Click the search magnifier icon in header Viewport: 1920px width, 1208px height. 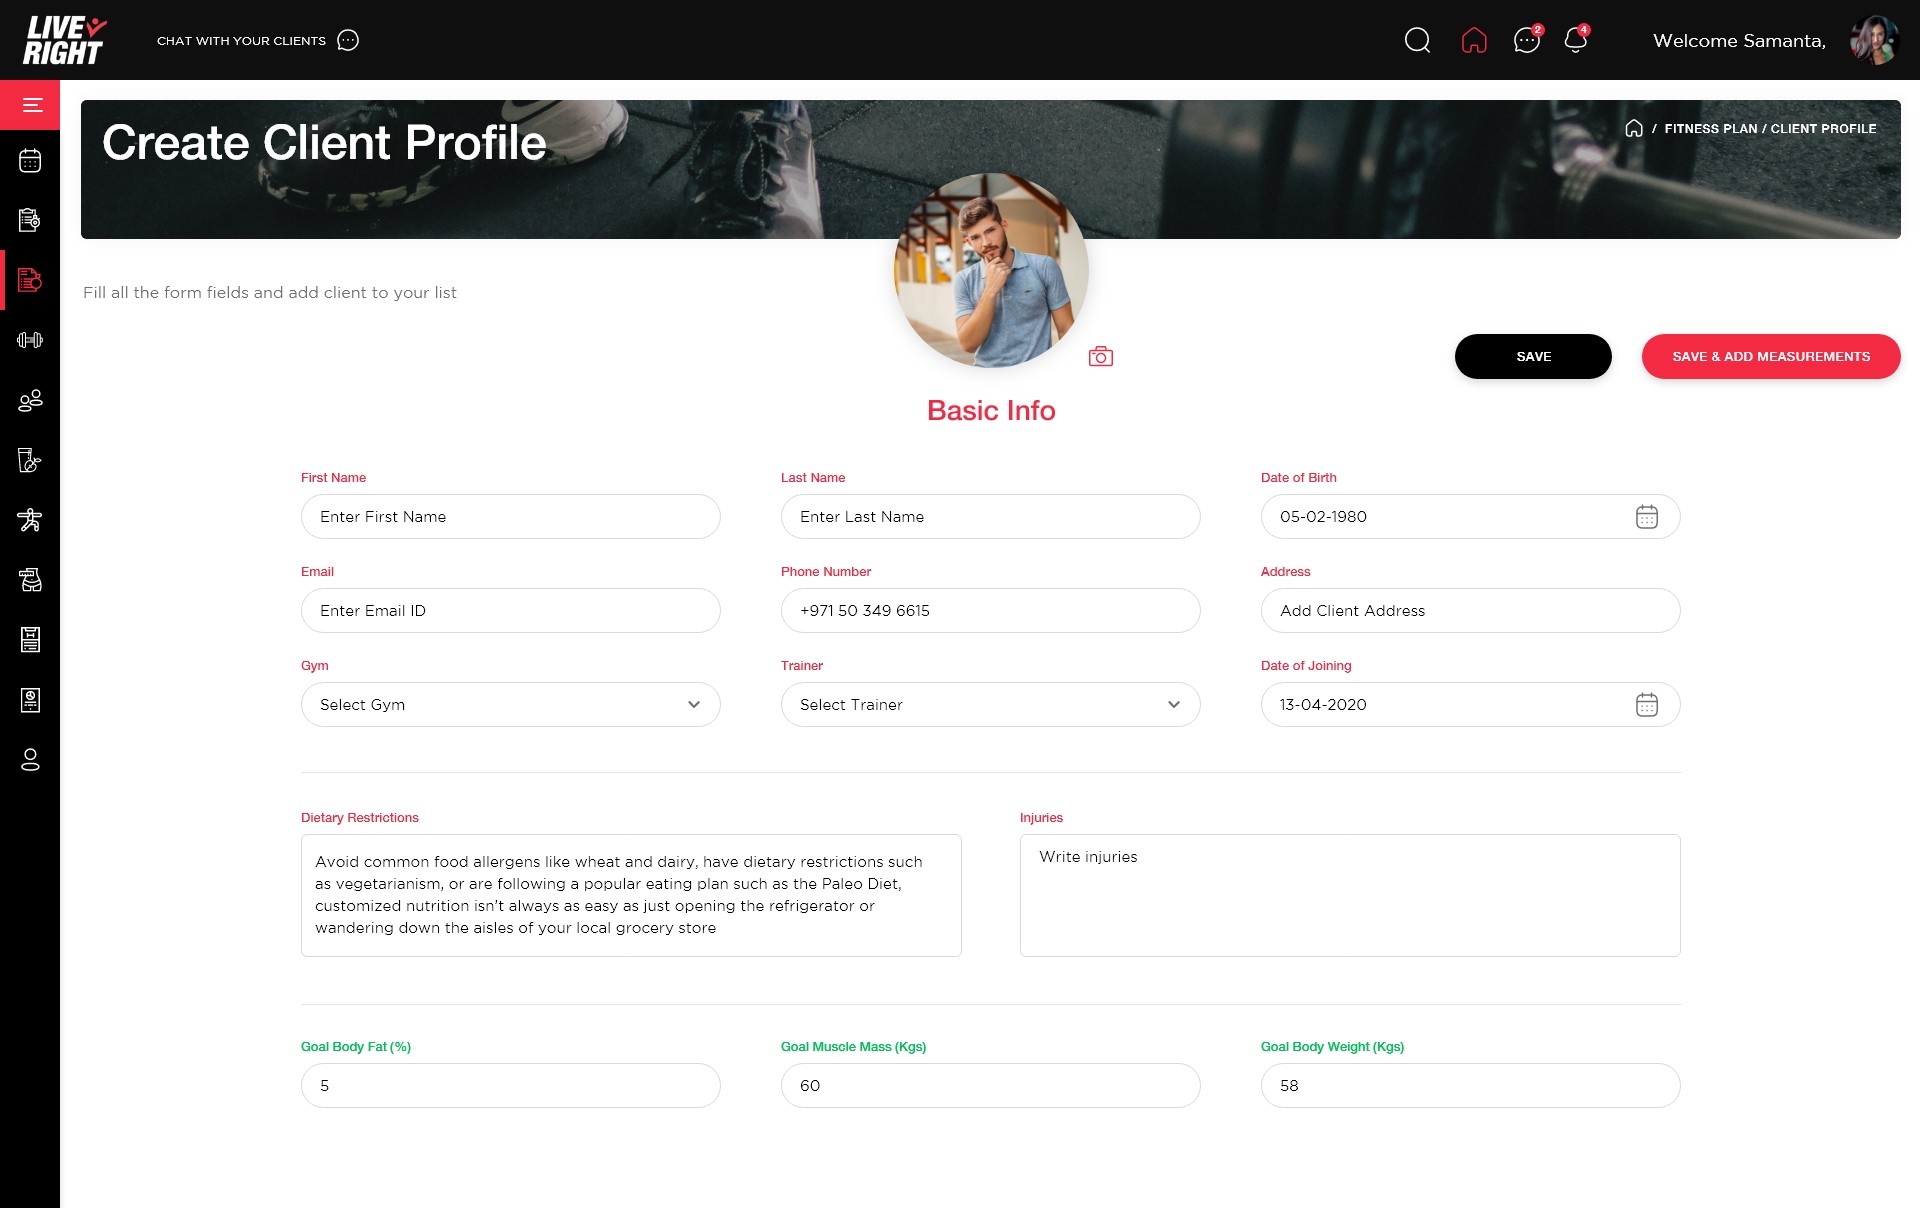click(1417, 40)
